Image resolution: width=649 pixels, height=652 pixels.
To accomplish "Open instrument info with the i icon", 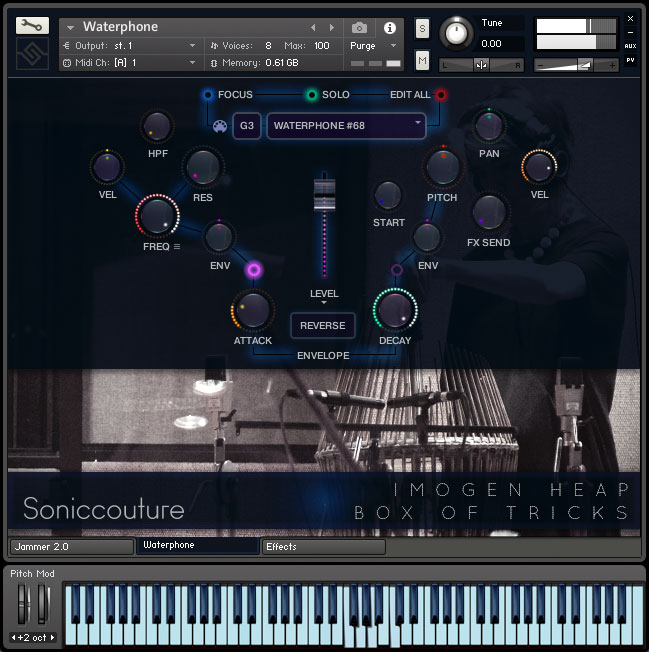I will 390,28.
